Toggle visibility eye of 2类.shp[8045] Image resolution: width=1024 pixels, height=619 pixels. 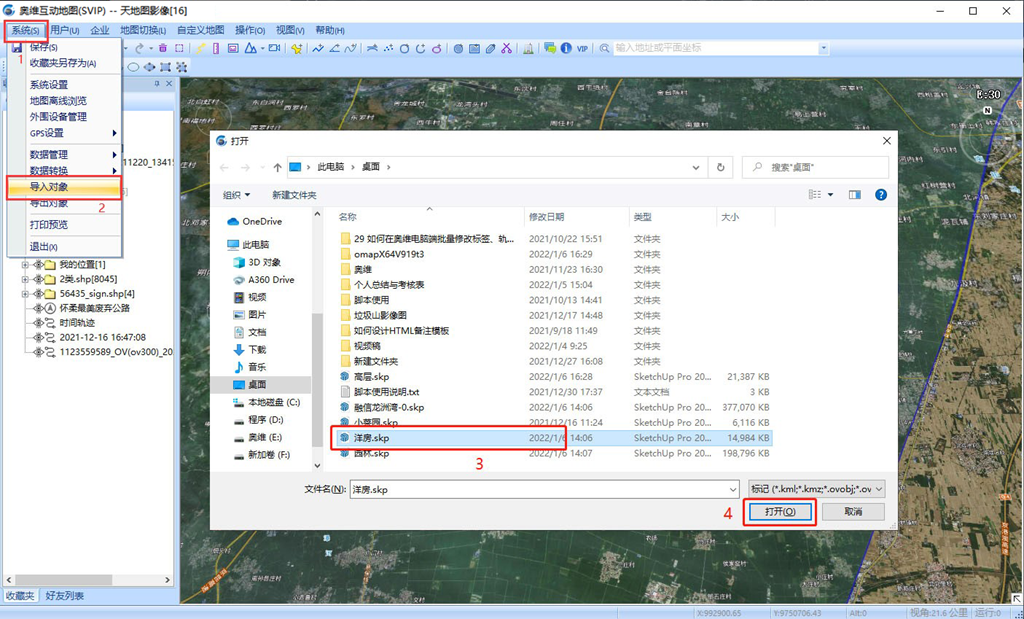[x=38, y=279]
